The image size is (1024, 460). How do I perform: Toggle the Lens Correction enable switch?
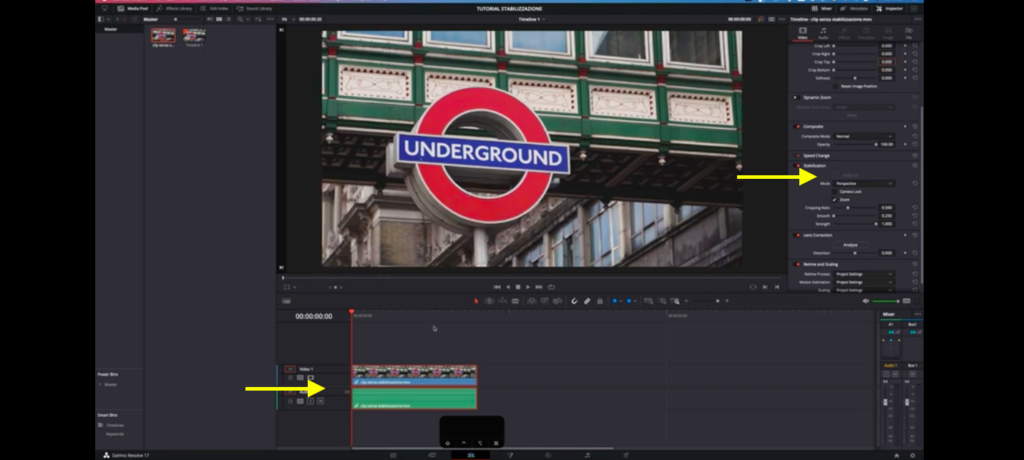point(797,235)
